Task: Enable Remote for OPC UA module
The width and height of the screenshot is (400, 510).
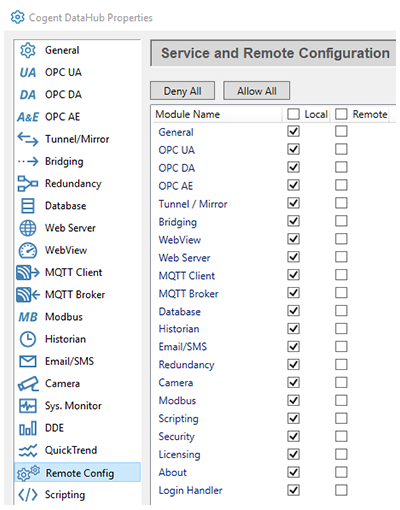Action: pos(341,149)
